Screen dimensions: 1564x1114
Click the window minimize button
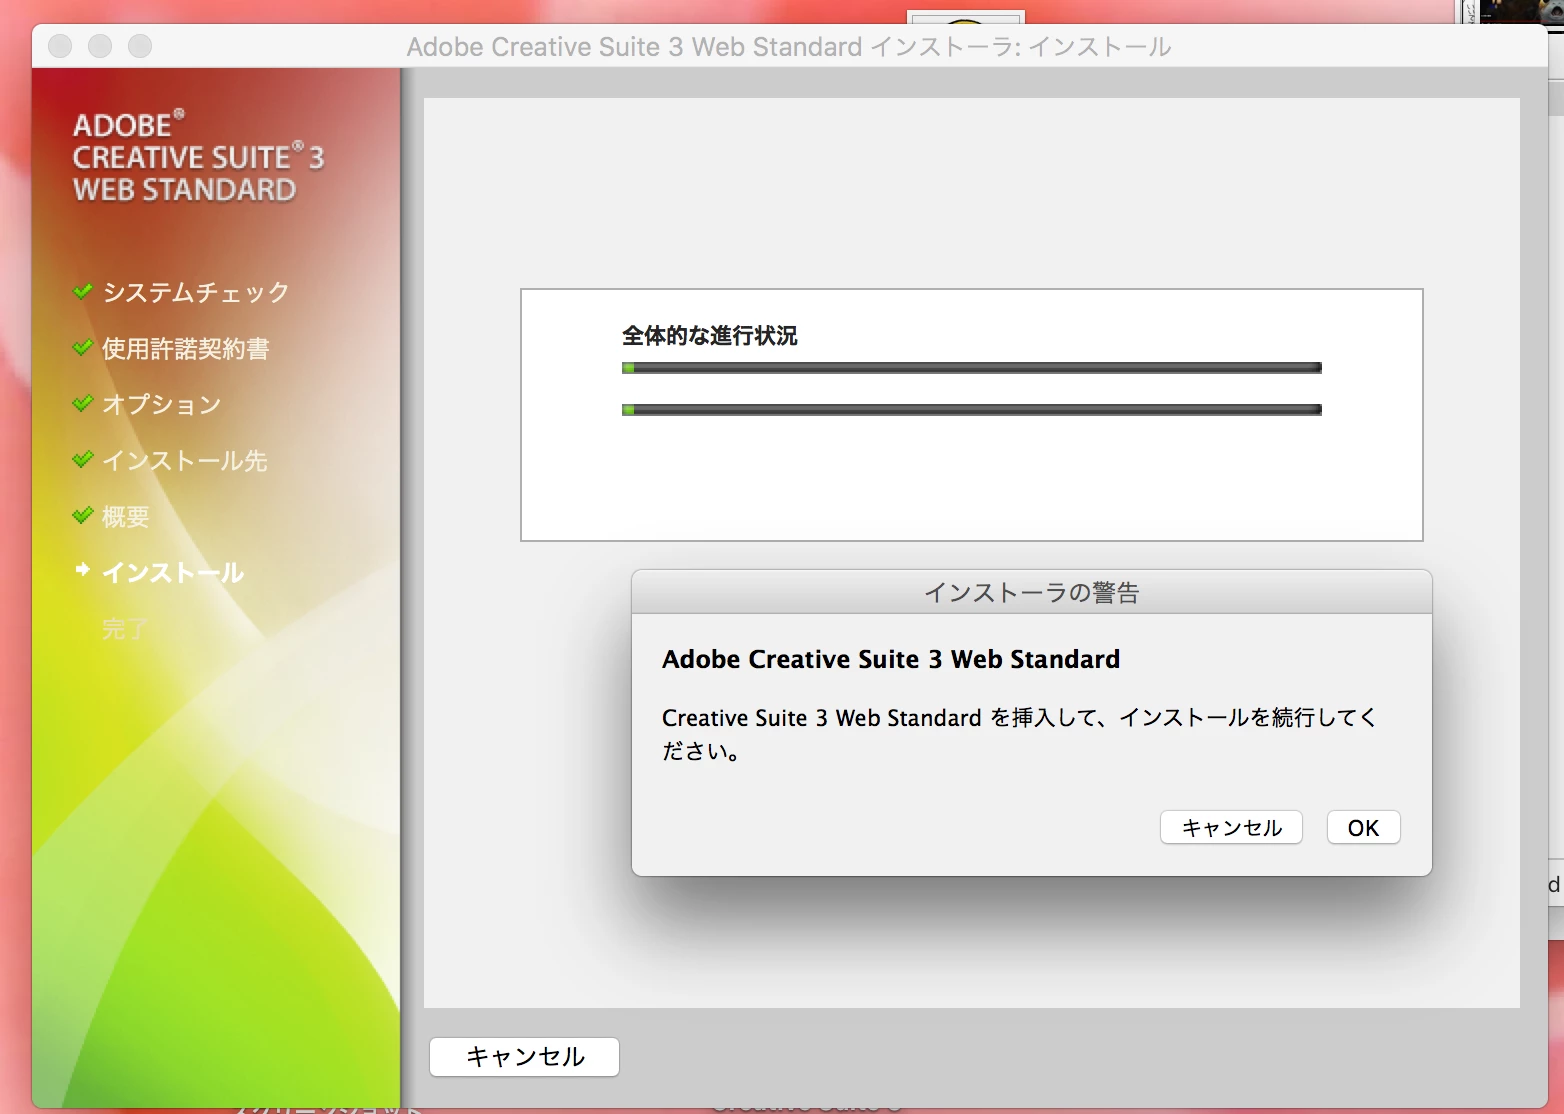(100, 46)
